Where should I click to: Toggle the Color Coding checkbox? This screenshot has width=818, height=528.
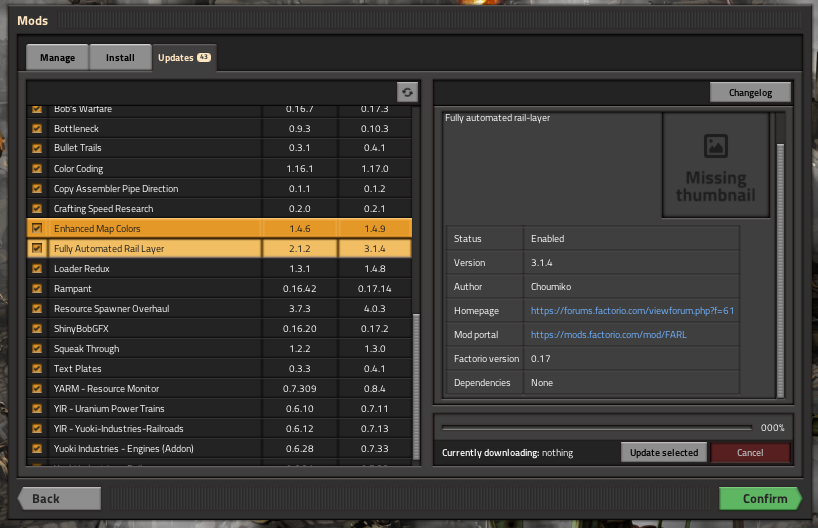(37, 169)
